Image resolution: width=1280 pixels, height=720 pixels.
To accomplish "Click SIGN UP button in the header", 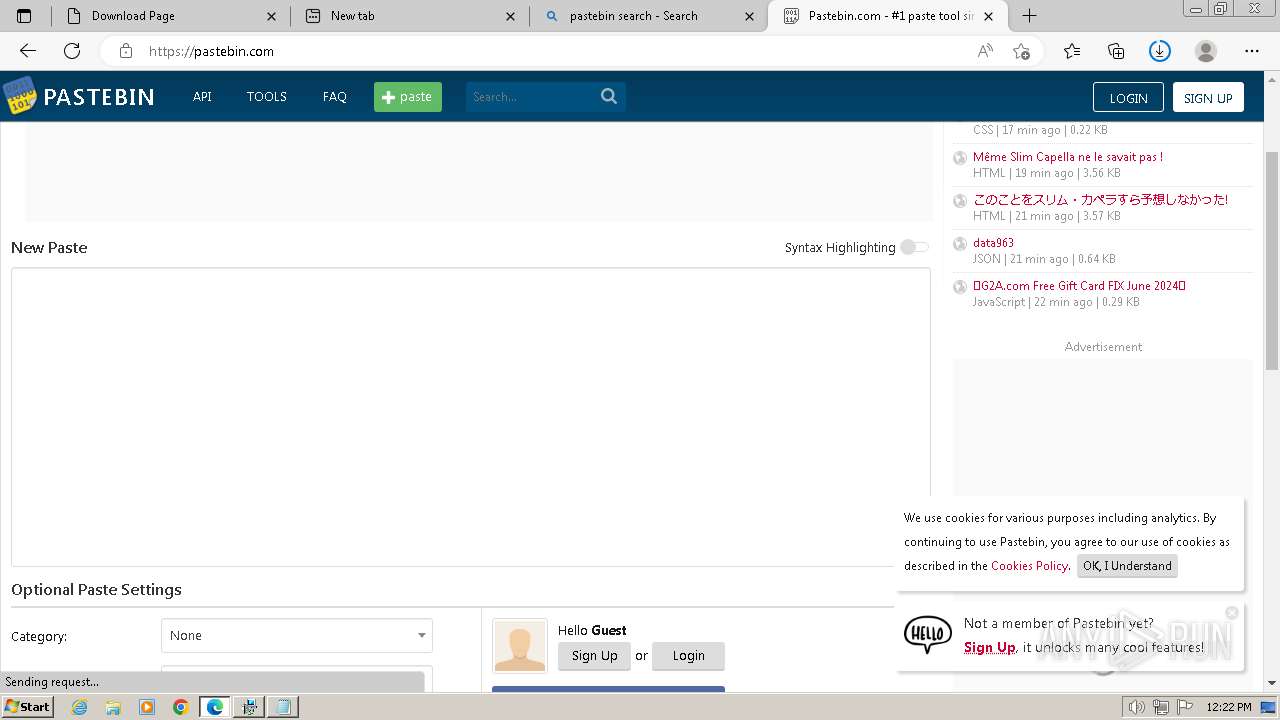I will [x=1208, y=97].
